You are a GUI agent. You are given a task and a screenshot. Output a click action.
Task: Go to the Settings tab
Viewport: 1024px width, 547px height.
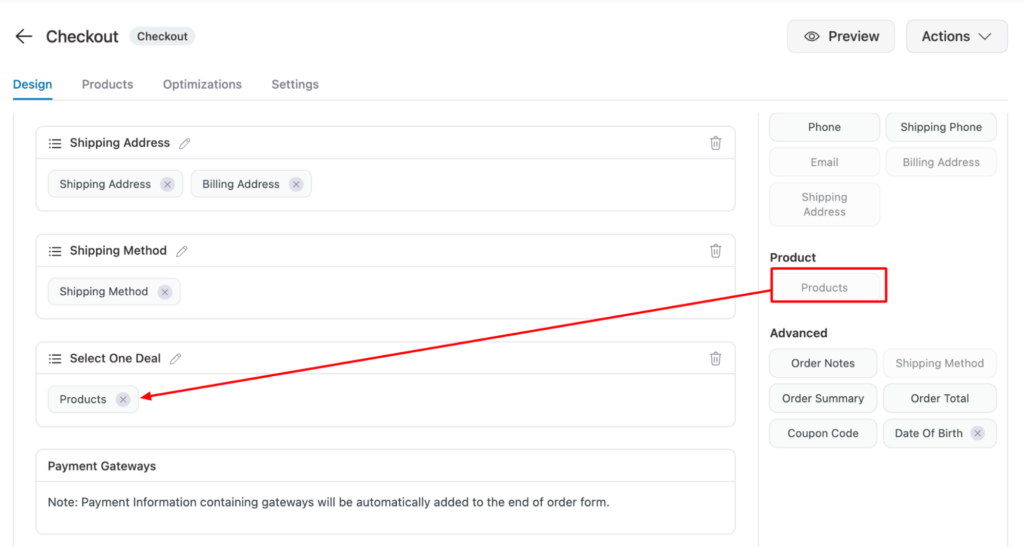[x=295, y=84]
